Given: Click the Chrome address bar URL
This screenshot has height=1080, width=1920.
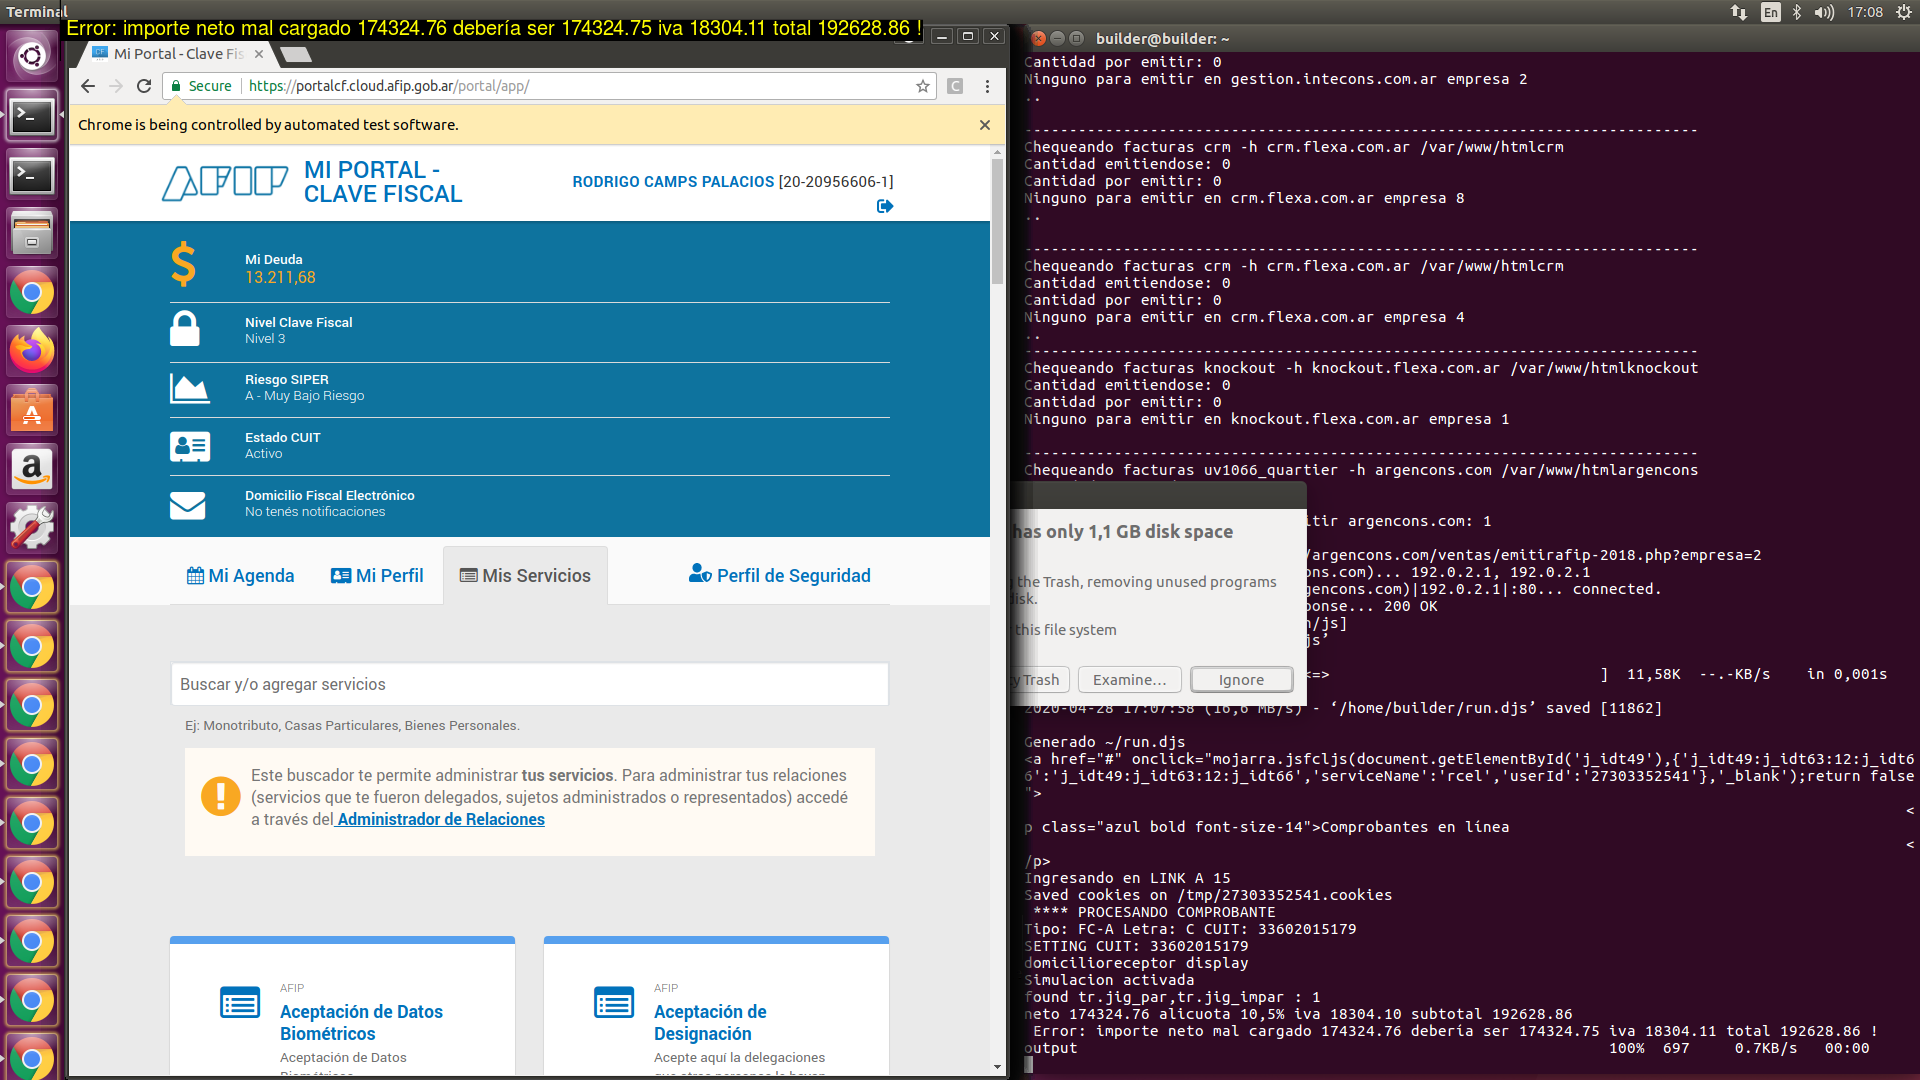Looking at the screenshot, I should [389, 86].
